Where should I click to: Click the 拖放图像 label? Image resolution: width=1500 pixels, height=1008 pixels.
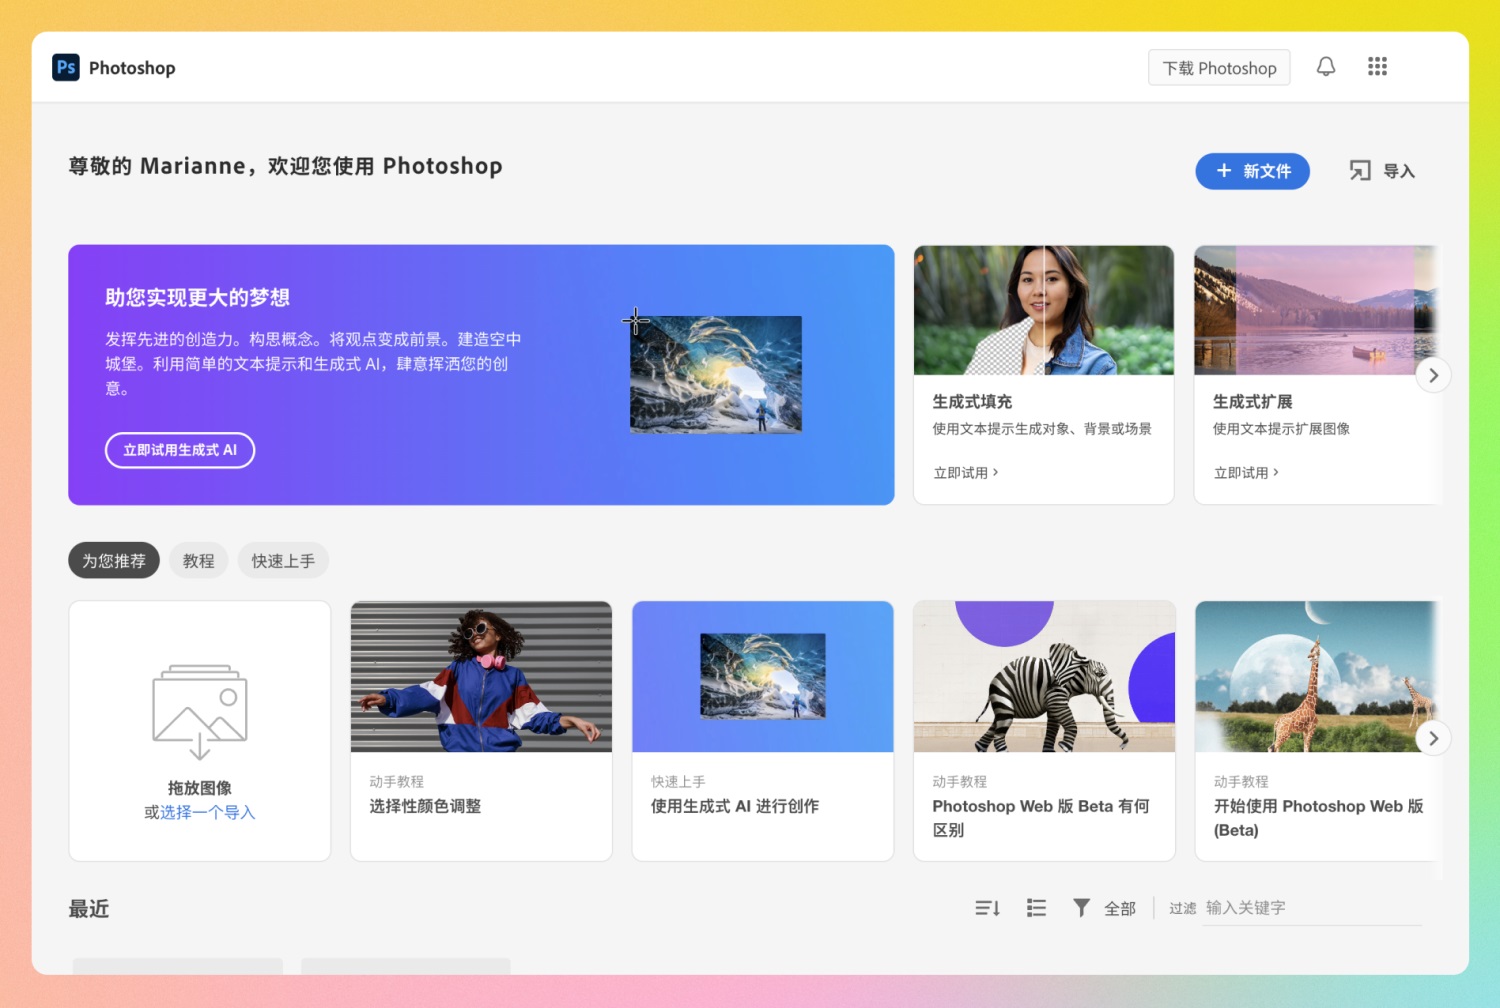click(200, 788)
